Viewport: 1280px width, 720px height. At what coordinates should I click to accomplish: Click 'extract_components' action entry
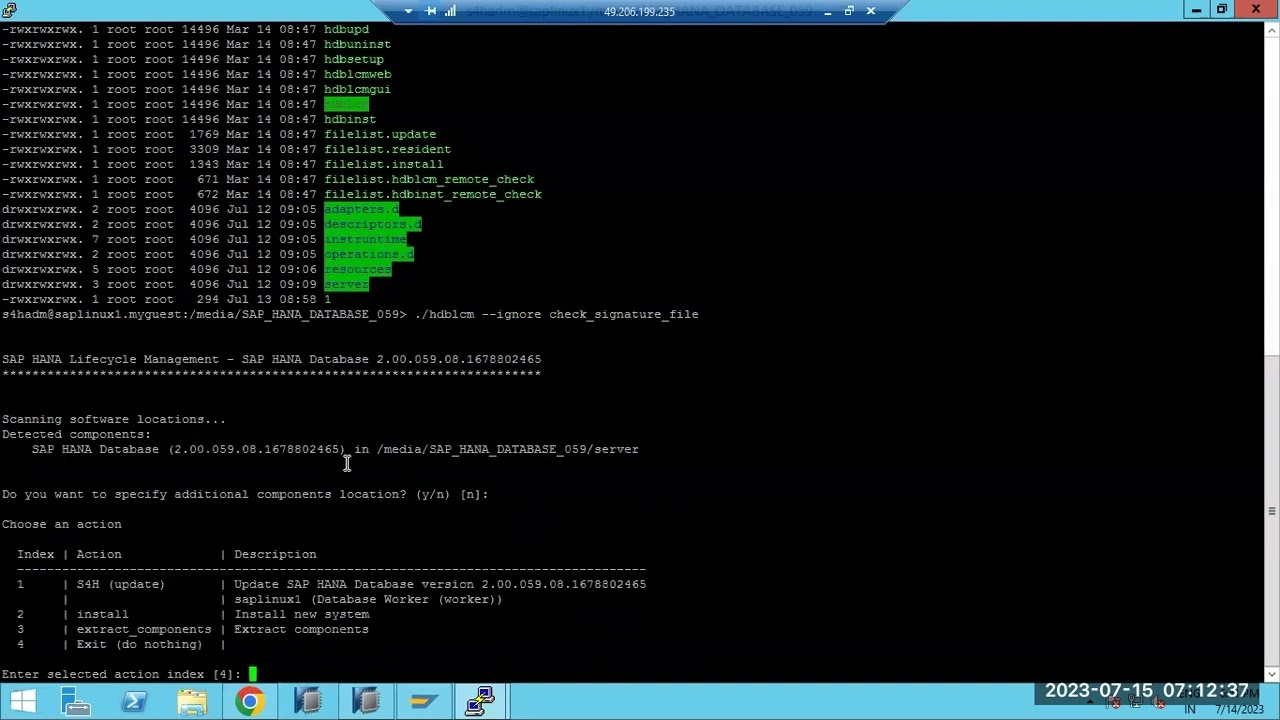(144, 629)
